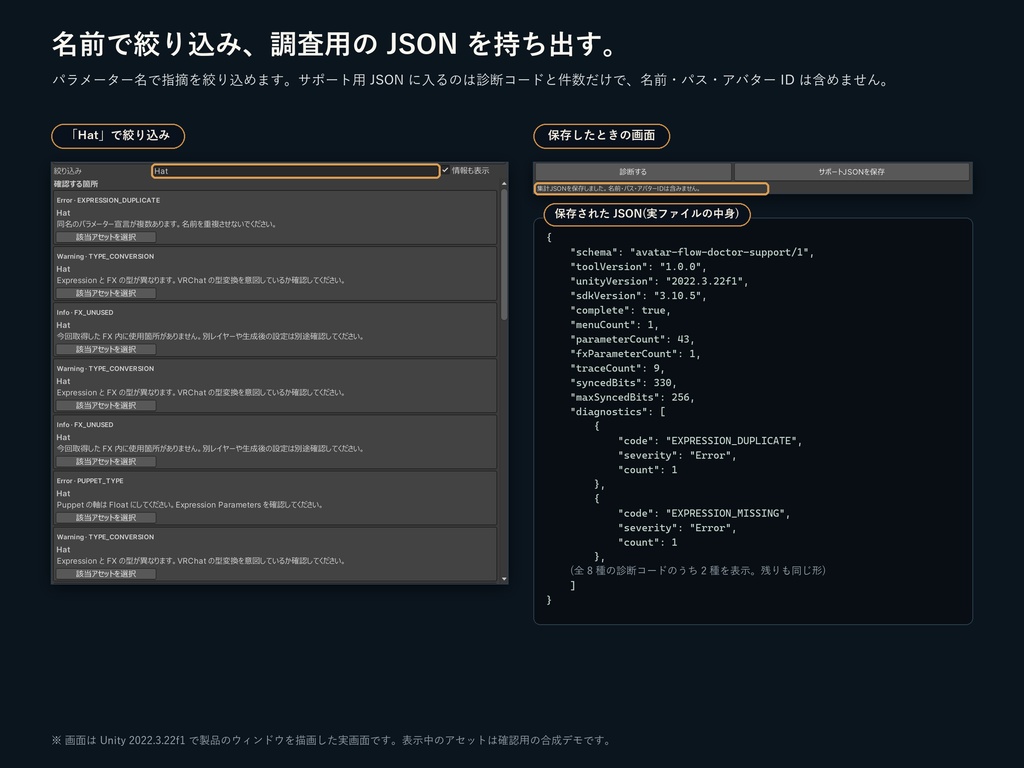Click the "complete": true line

click(x=620, y=310)
